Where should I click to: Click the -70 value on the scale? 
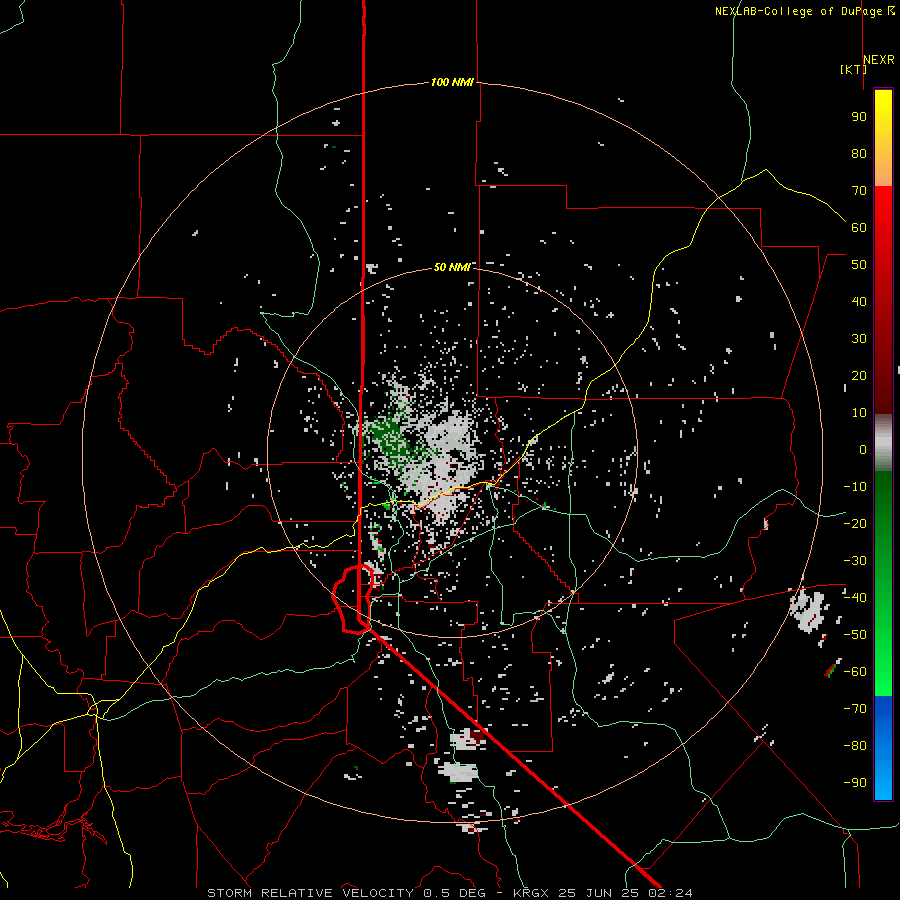(855, 709)
